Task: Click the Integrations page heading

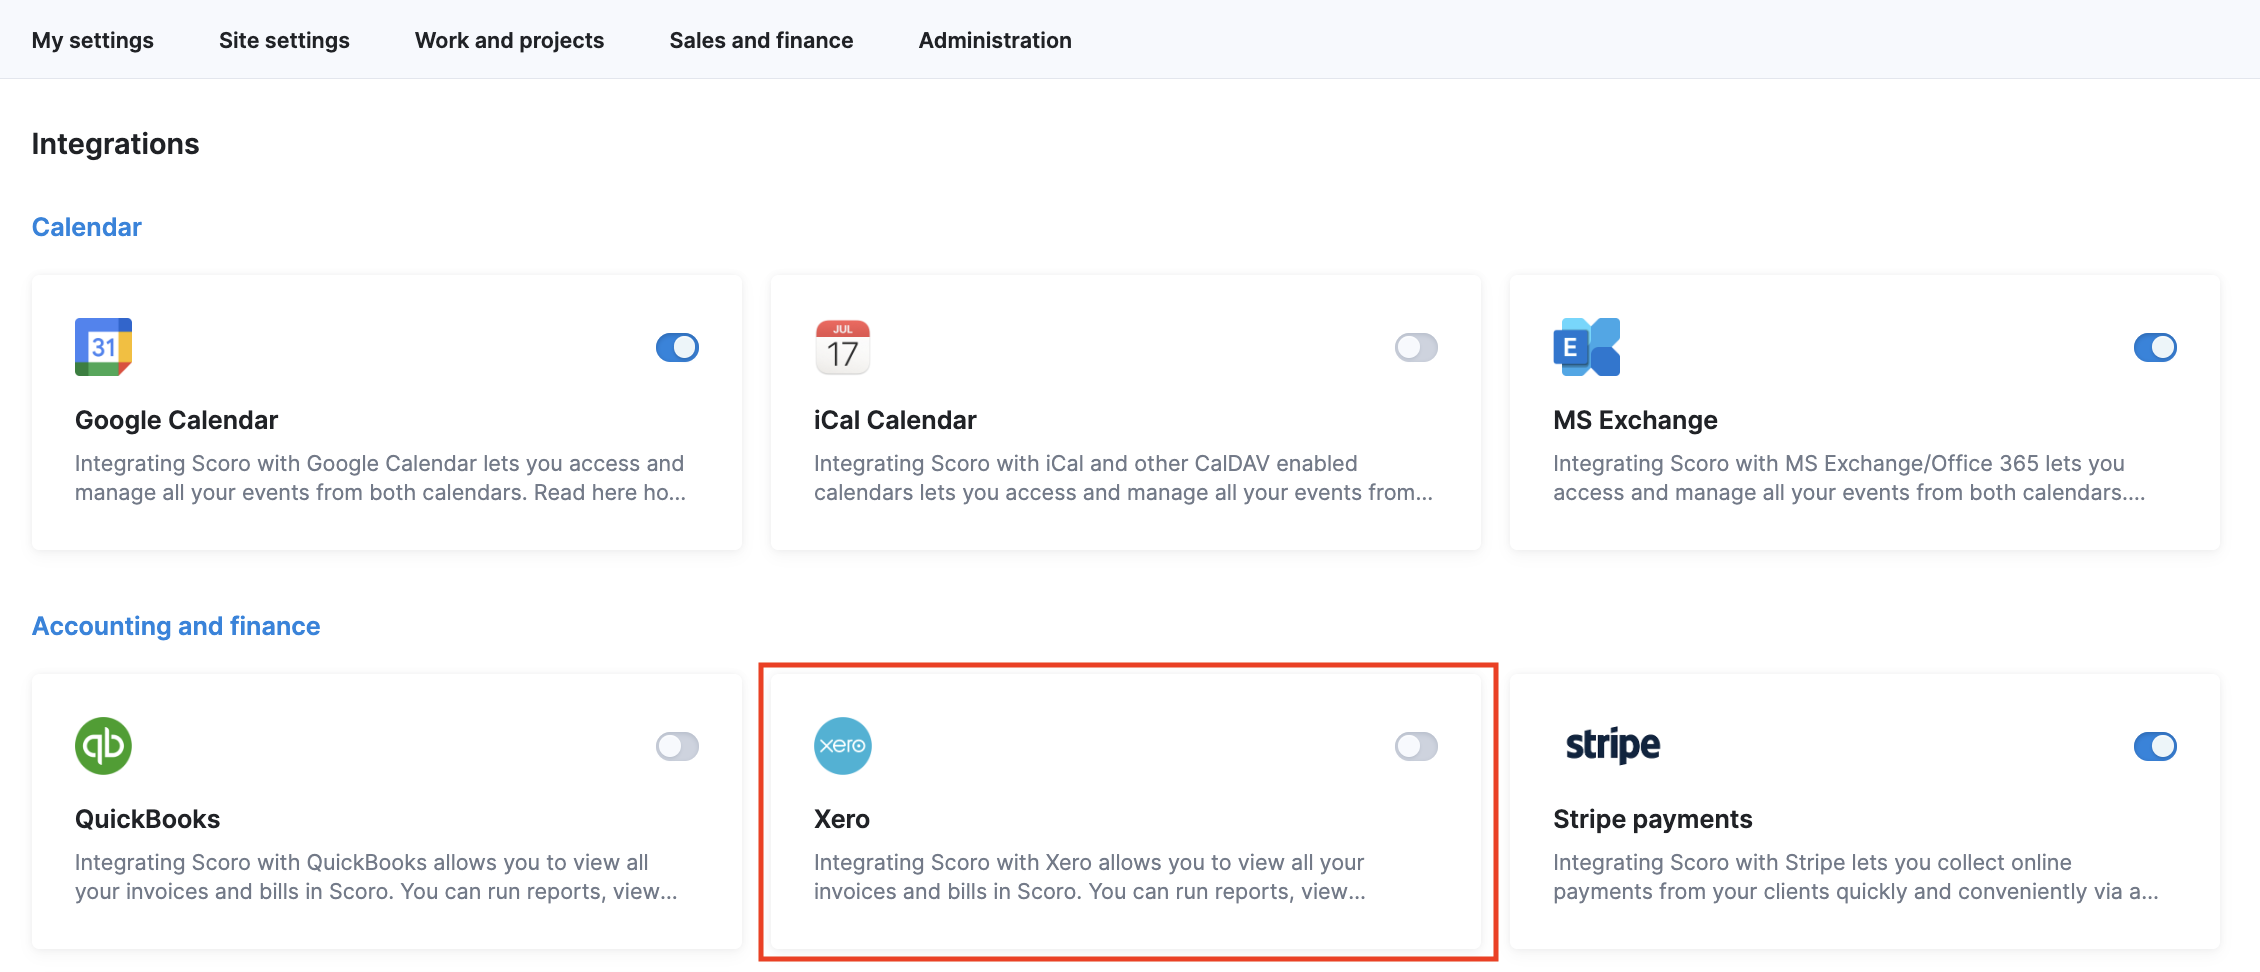Action: (x=115, y=144)
